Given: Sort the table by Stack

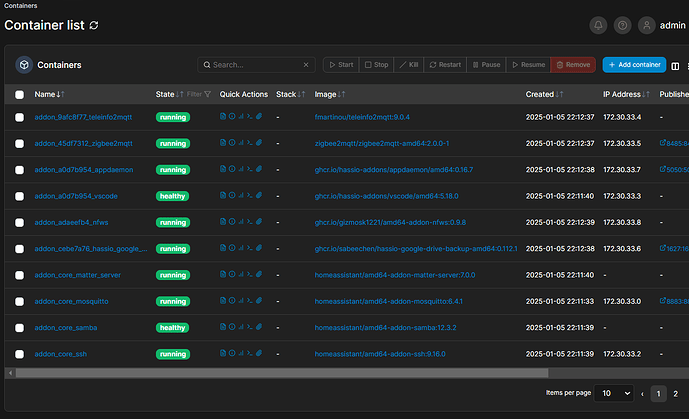Looking at the screenshot, I should tap(290, 94).
